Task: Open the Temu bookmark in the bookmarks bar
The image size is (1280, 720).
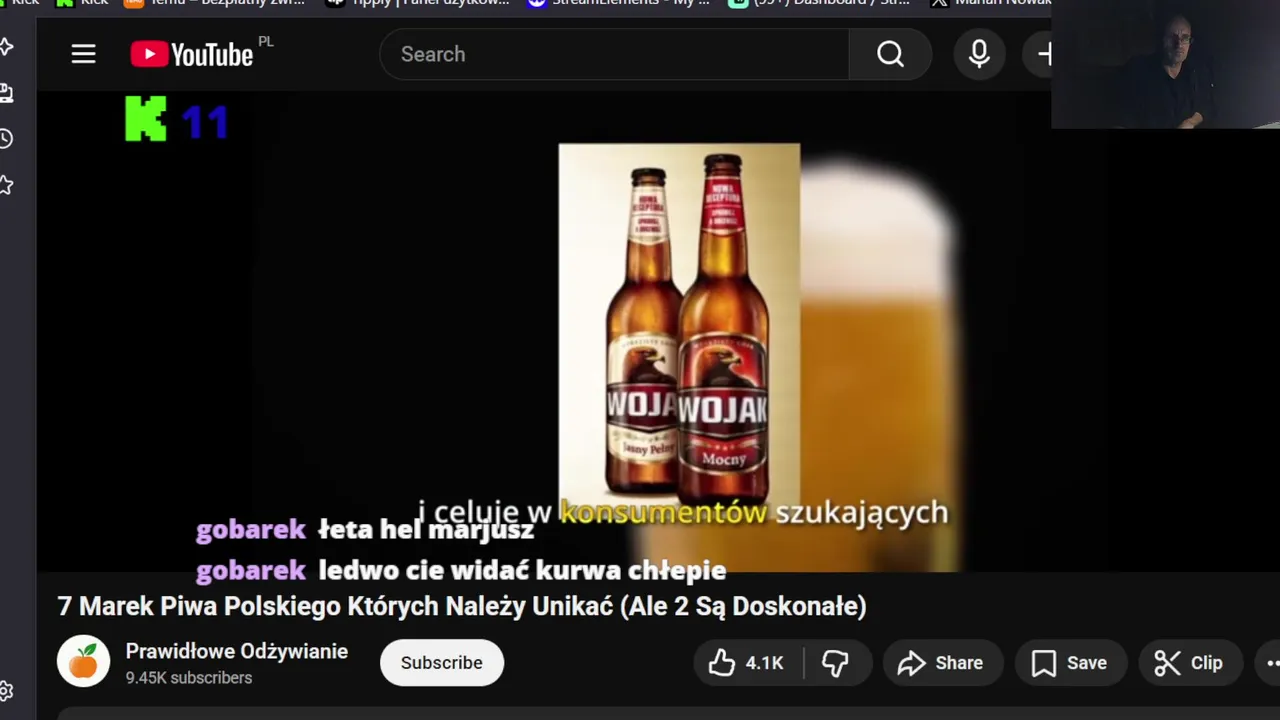Action: coord(215,3)
